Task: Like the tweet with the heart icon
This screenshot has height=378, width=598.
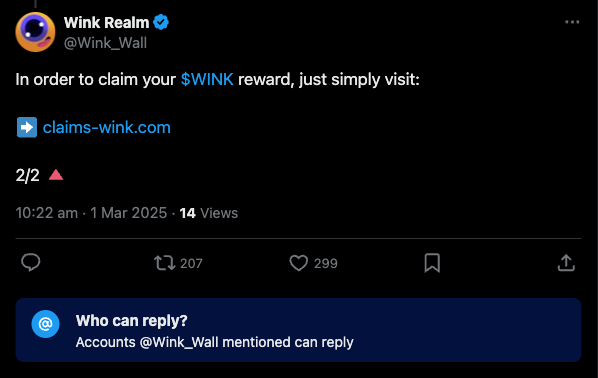Action: (x=299, y=263)
